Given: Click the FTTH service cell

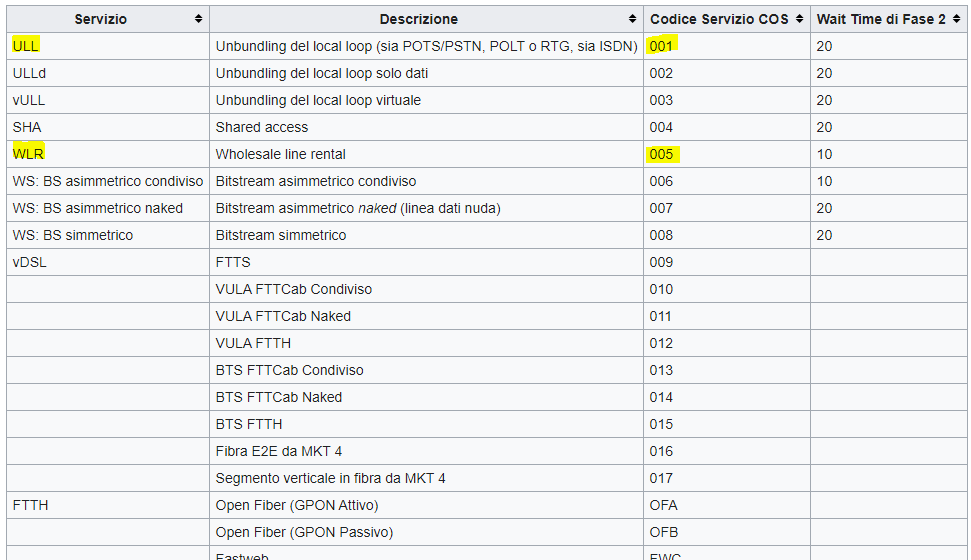Looking at the screenshot, I should point(31,505).
